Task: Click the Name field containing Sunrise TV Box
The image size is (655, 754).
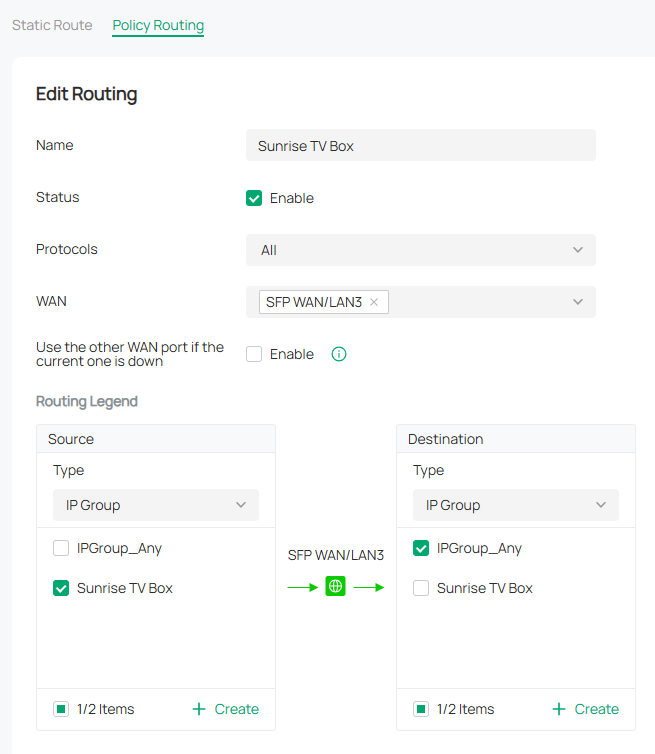Action: coord(420,145)
